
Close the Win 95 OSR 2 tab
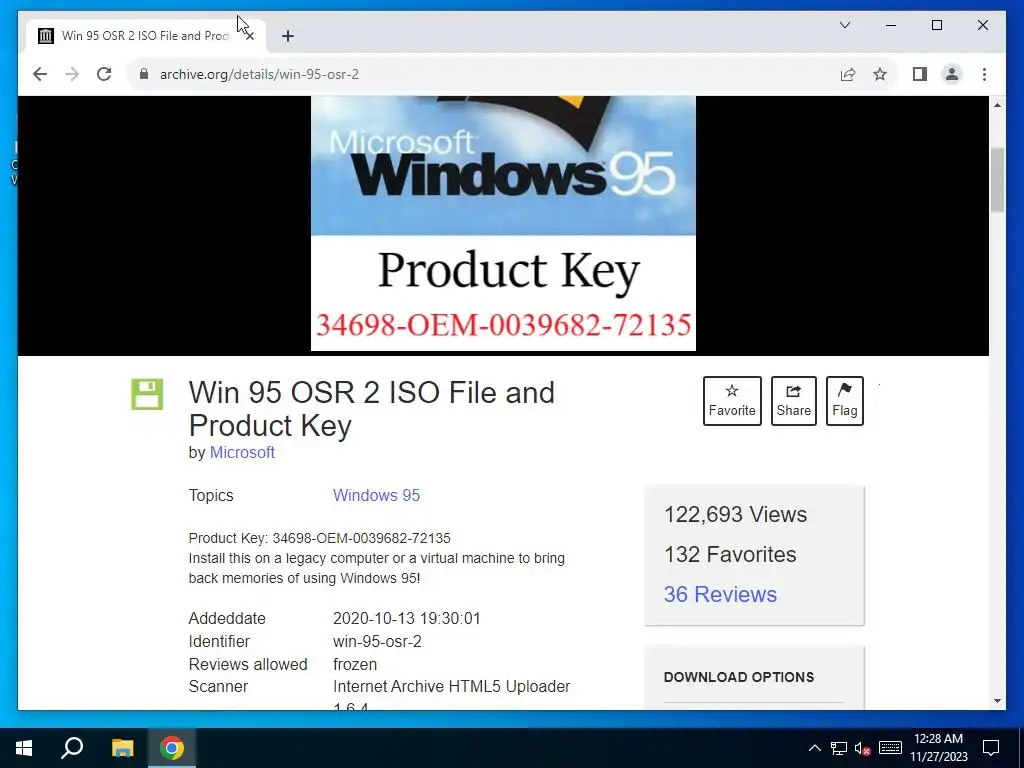(249, 36)
